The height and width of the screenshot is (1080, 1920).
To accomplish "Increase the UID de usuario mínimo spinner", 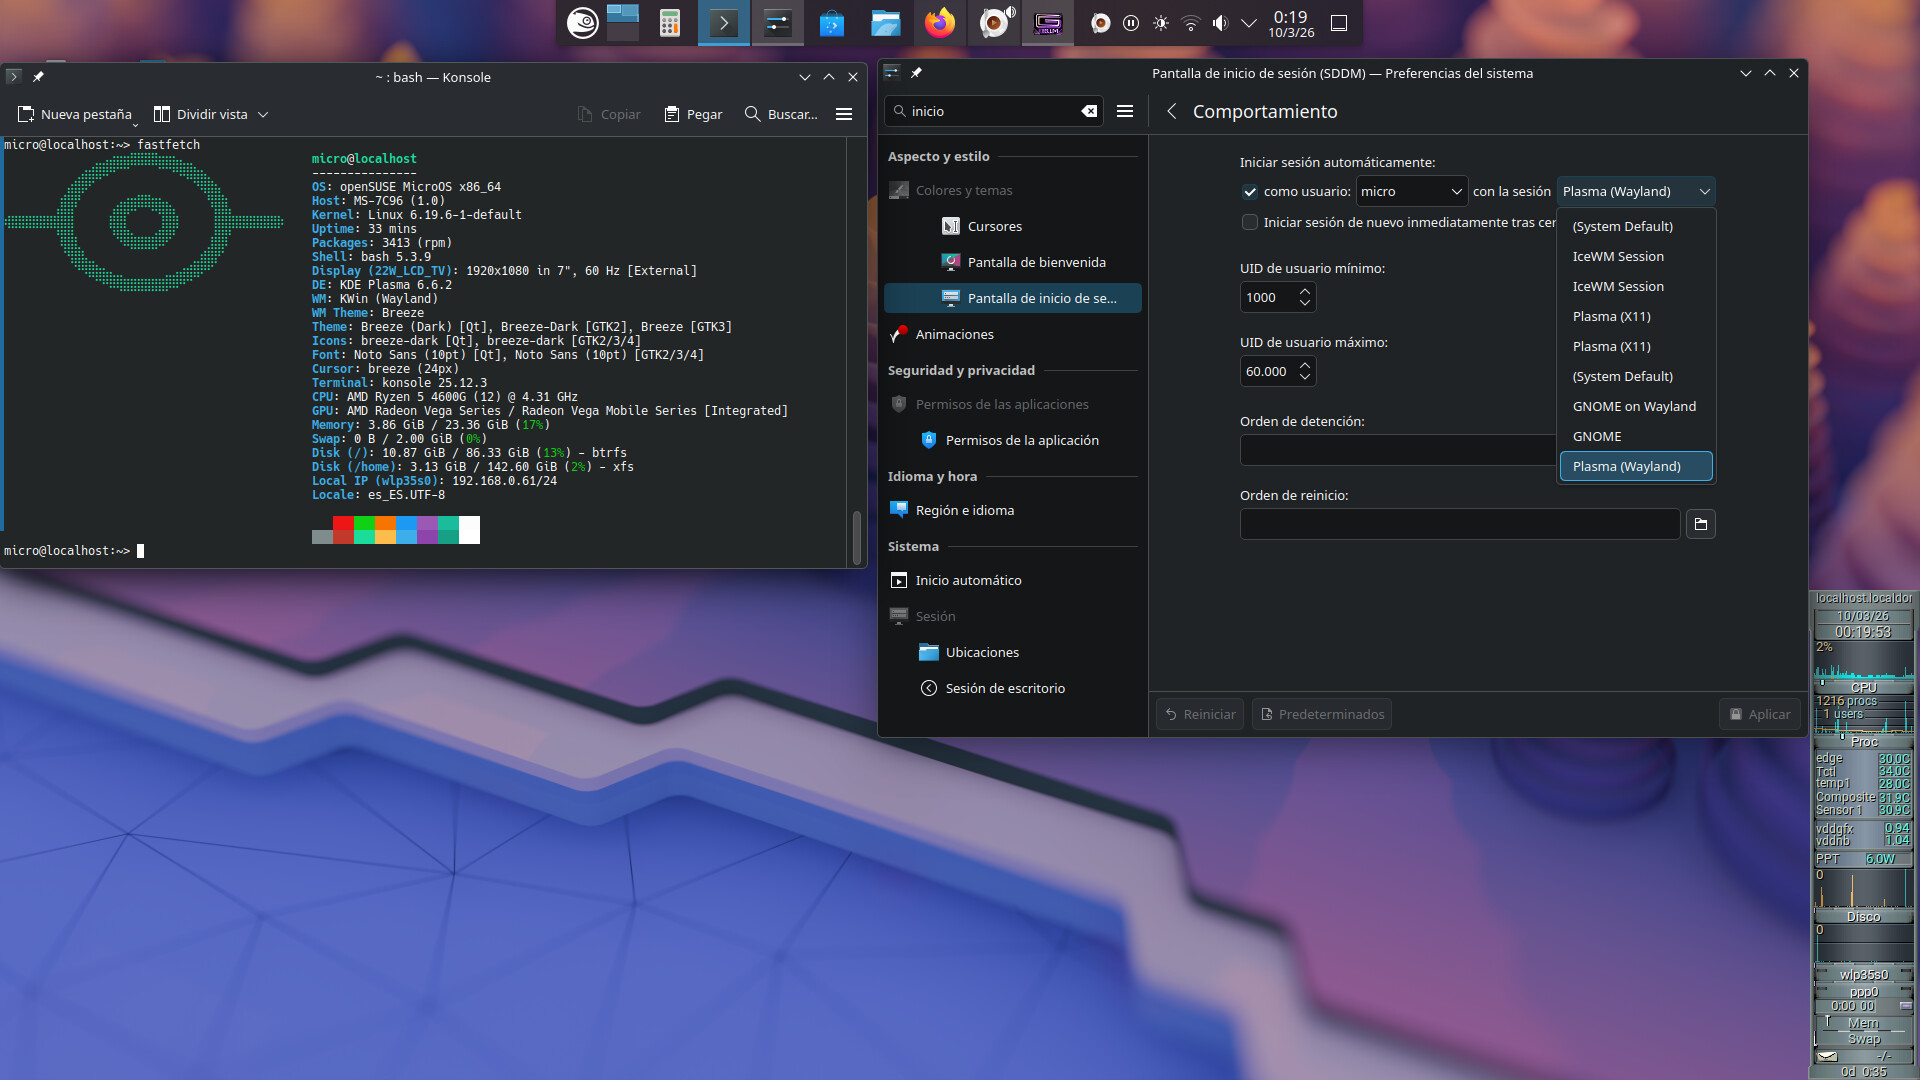I will [1305, 291].
